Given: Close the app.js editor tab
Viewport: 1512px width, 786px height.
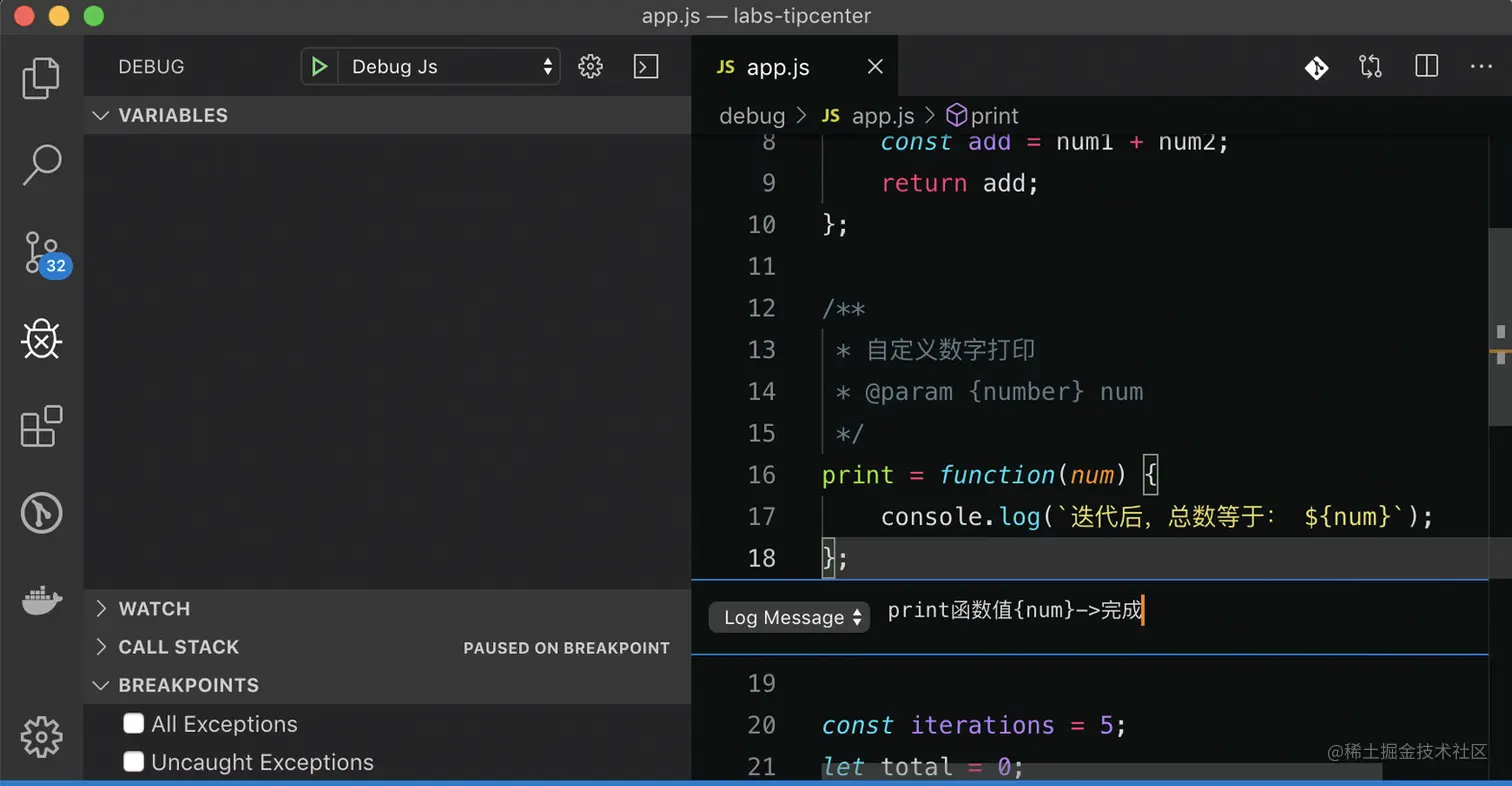Looking at the screenshot, I should click(x=875, y=67).
